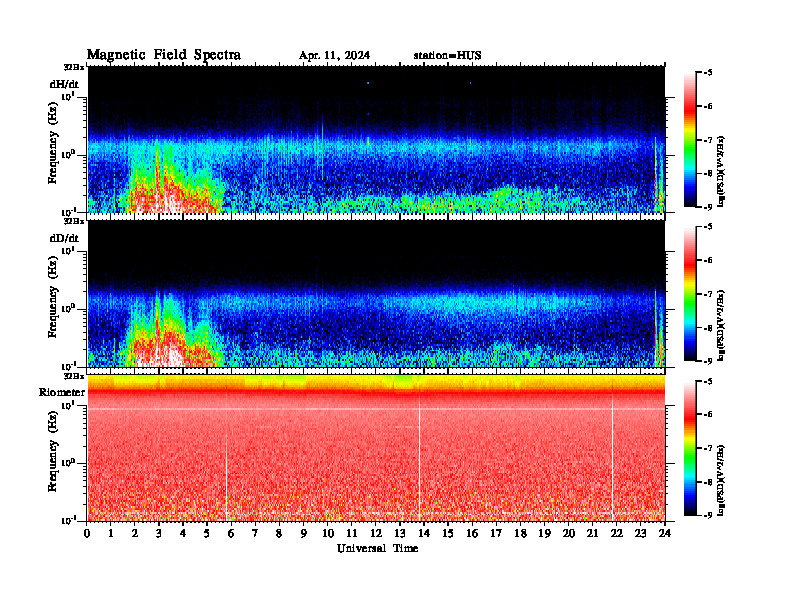Click the "station=HUS" label
This screenshot has width=792, height=612.
[x=447, y=56]
